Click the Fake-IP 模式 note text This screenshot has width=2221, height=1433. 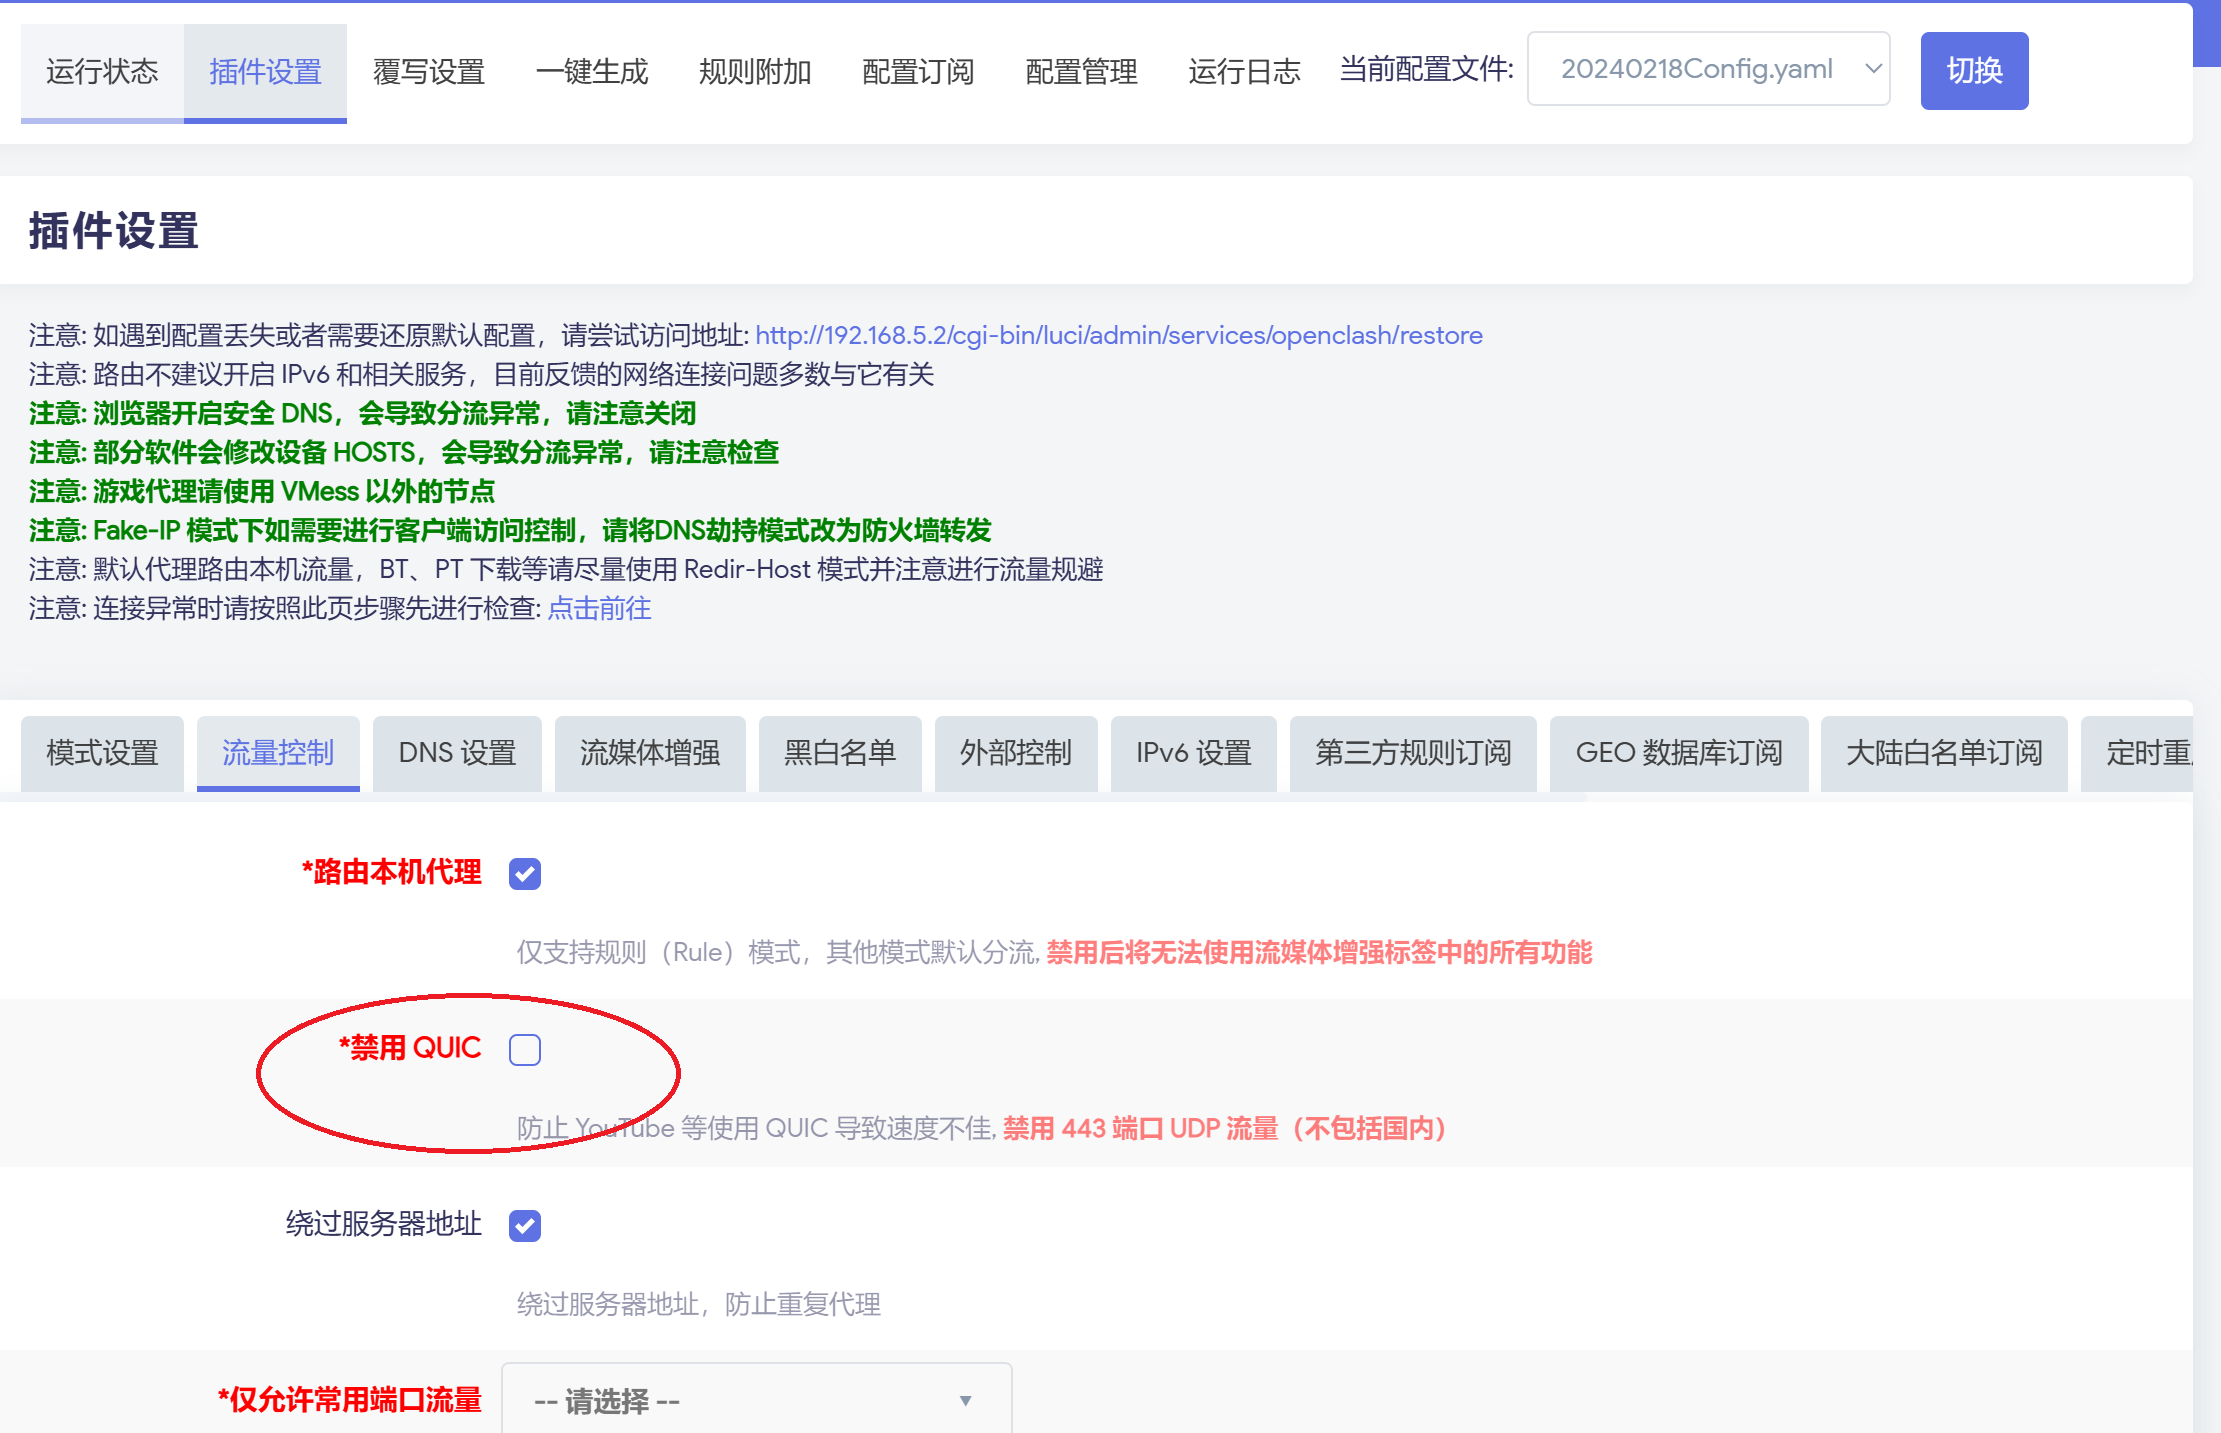coord(510,530)
